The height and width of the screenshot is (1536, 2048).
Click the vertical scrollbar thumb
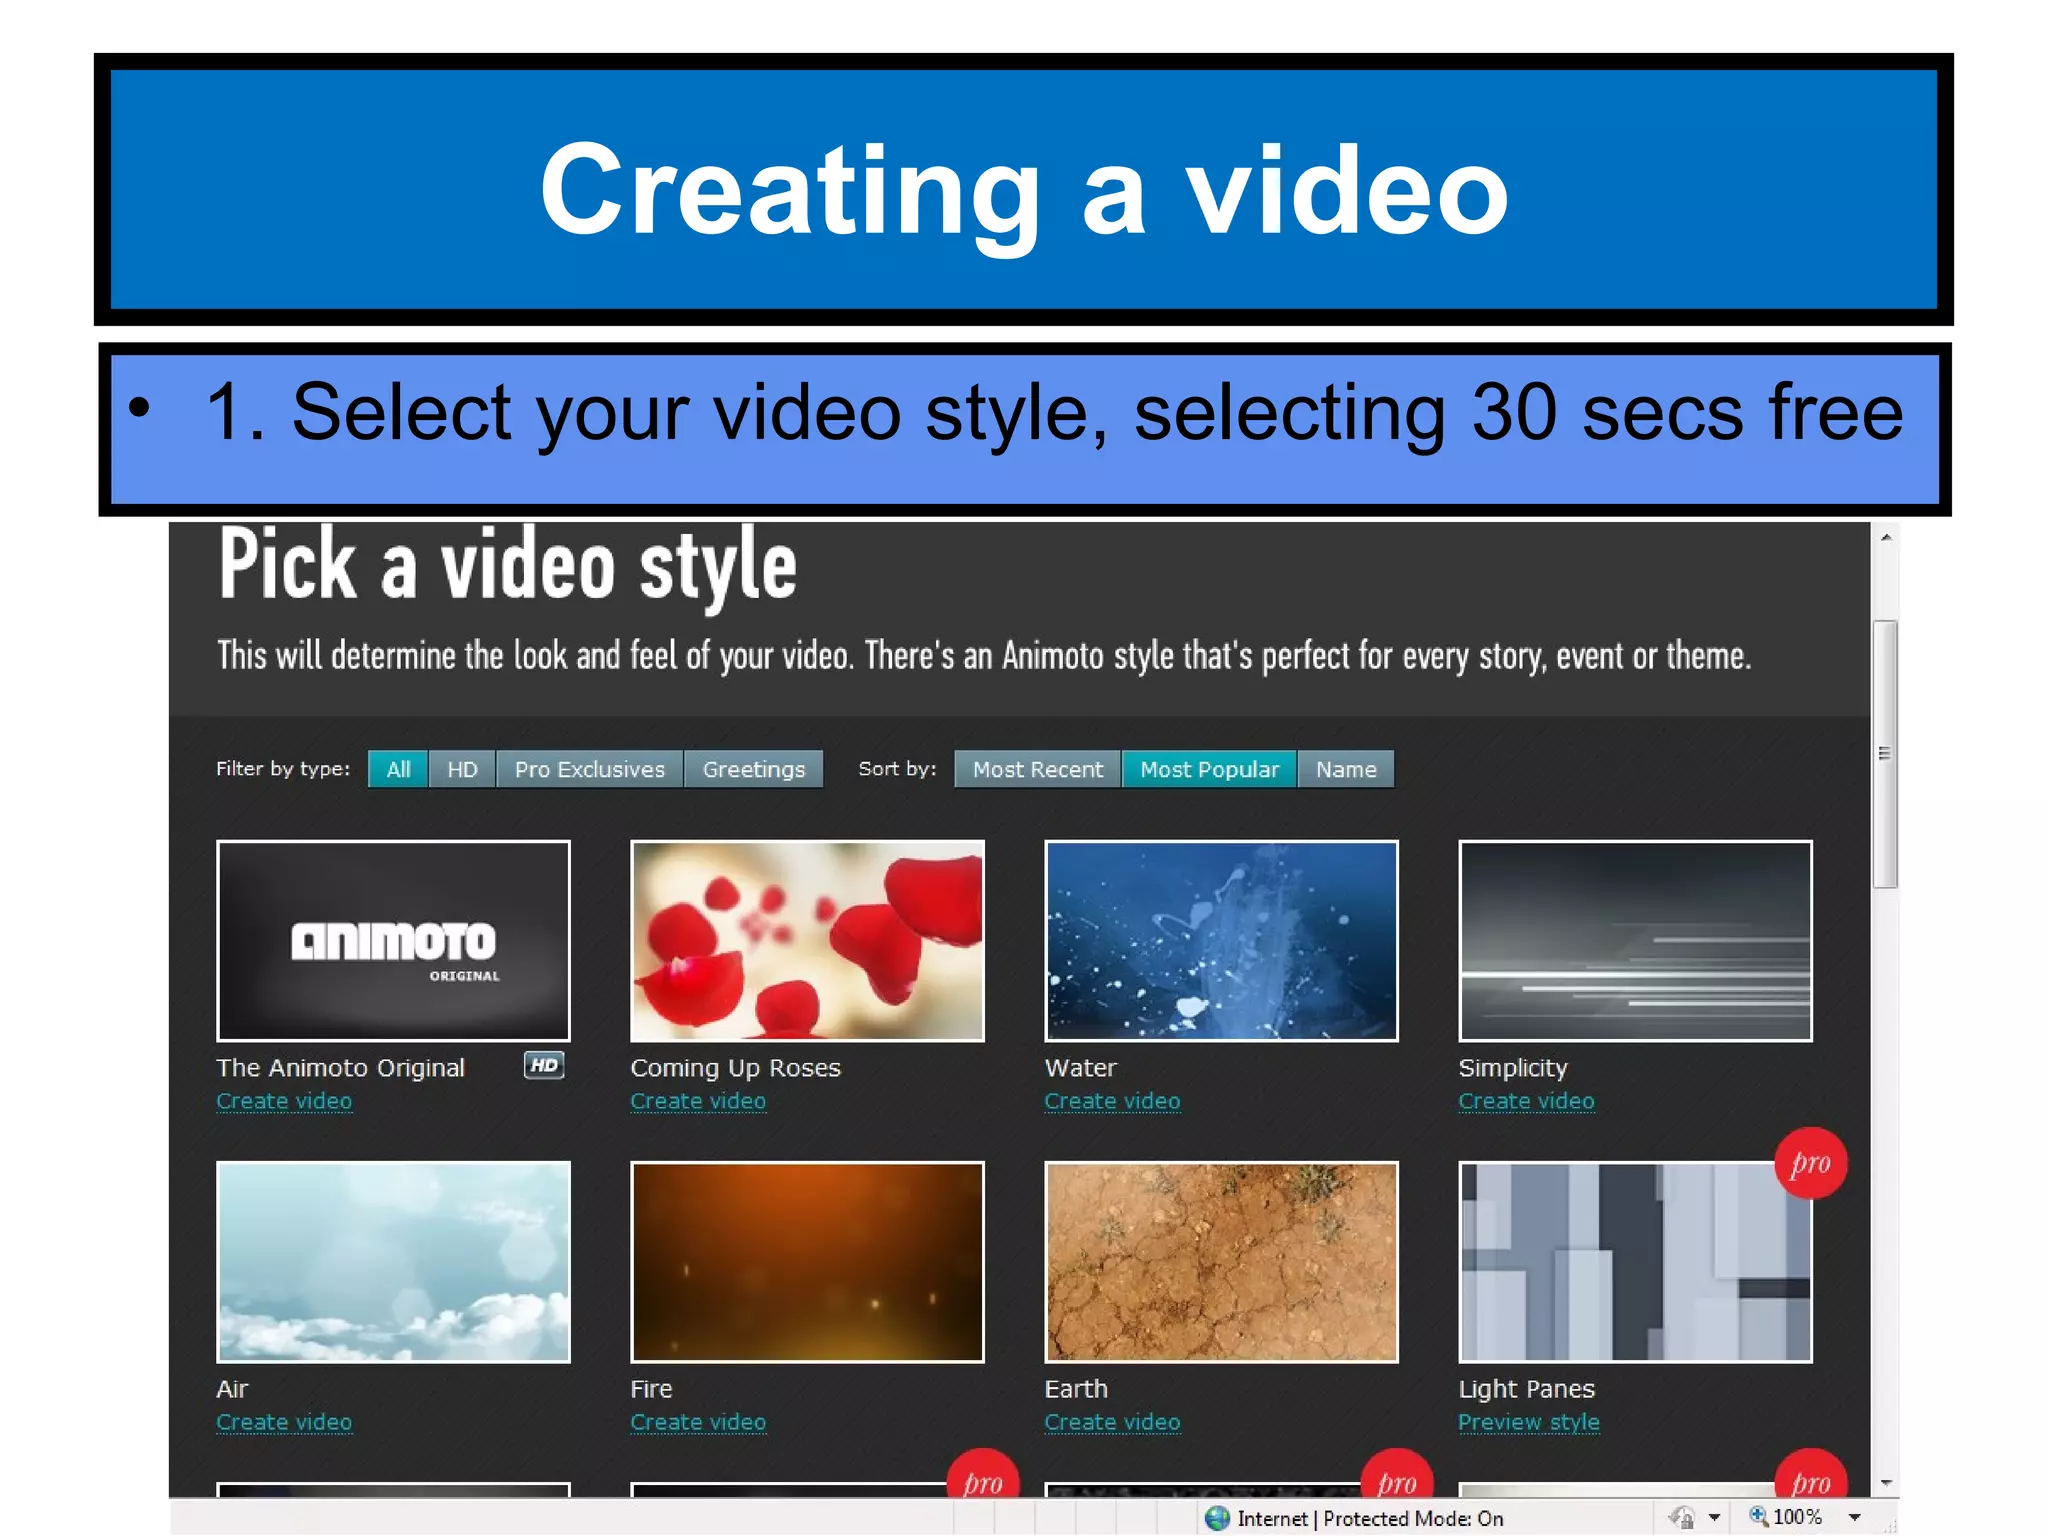click(x=1885, y=754)
